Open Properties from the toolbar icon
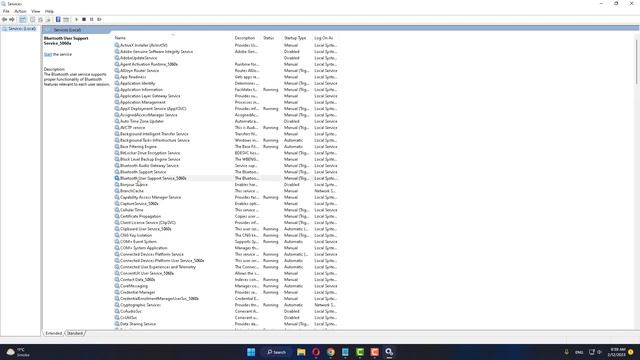 pos(33,20)
